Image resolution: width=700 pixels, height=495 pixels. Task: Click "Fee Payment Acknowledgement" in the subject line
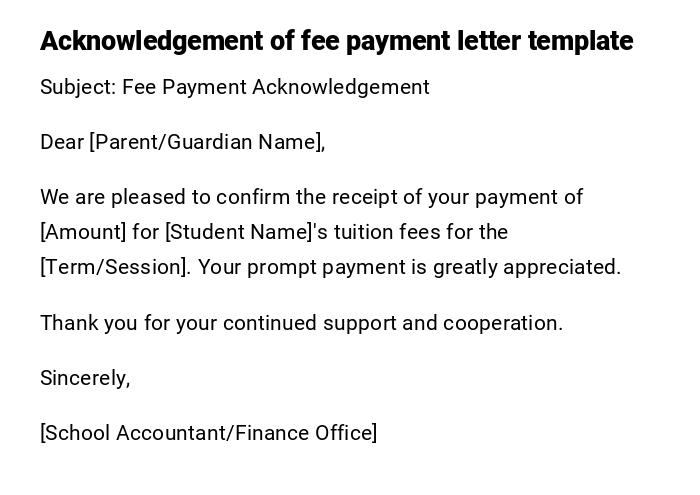click(x=276, y=87)
